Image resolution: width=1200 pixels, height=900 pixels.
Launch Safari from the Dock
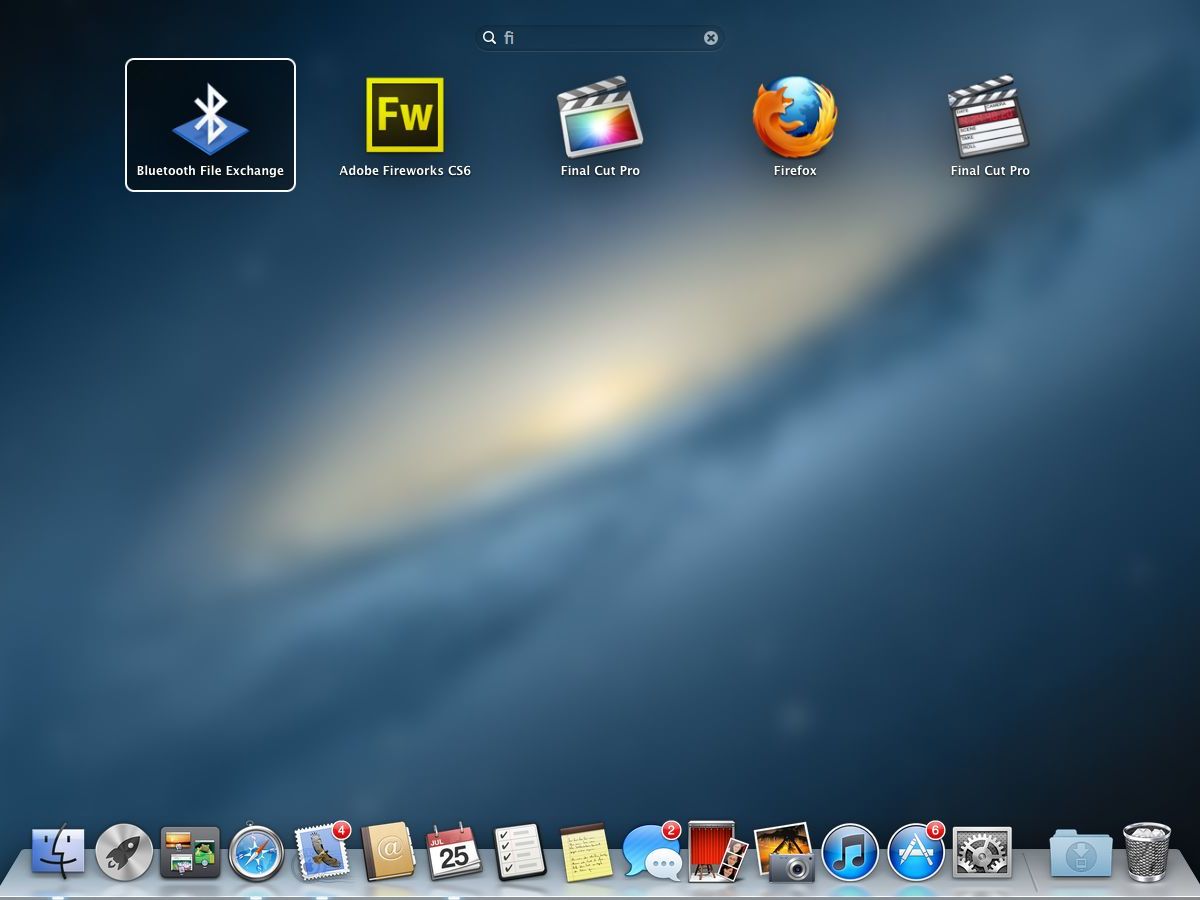pyautogui.click(x=257, y=852)
